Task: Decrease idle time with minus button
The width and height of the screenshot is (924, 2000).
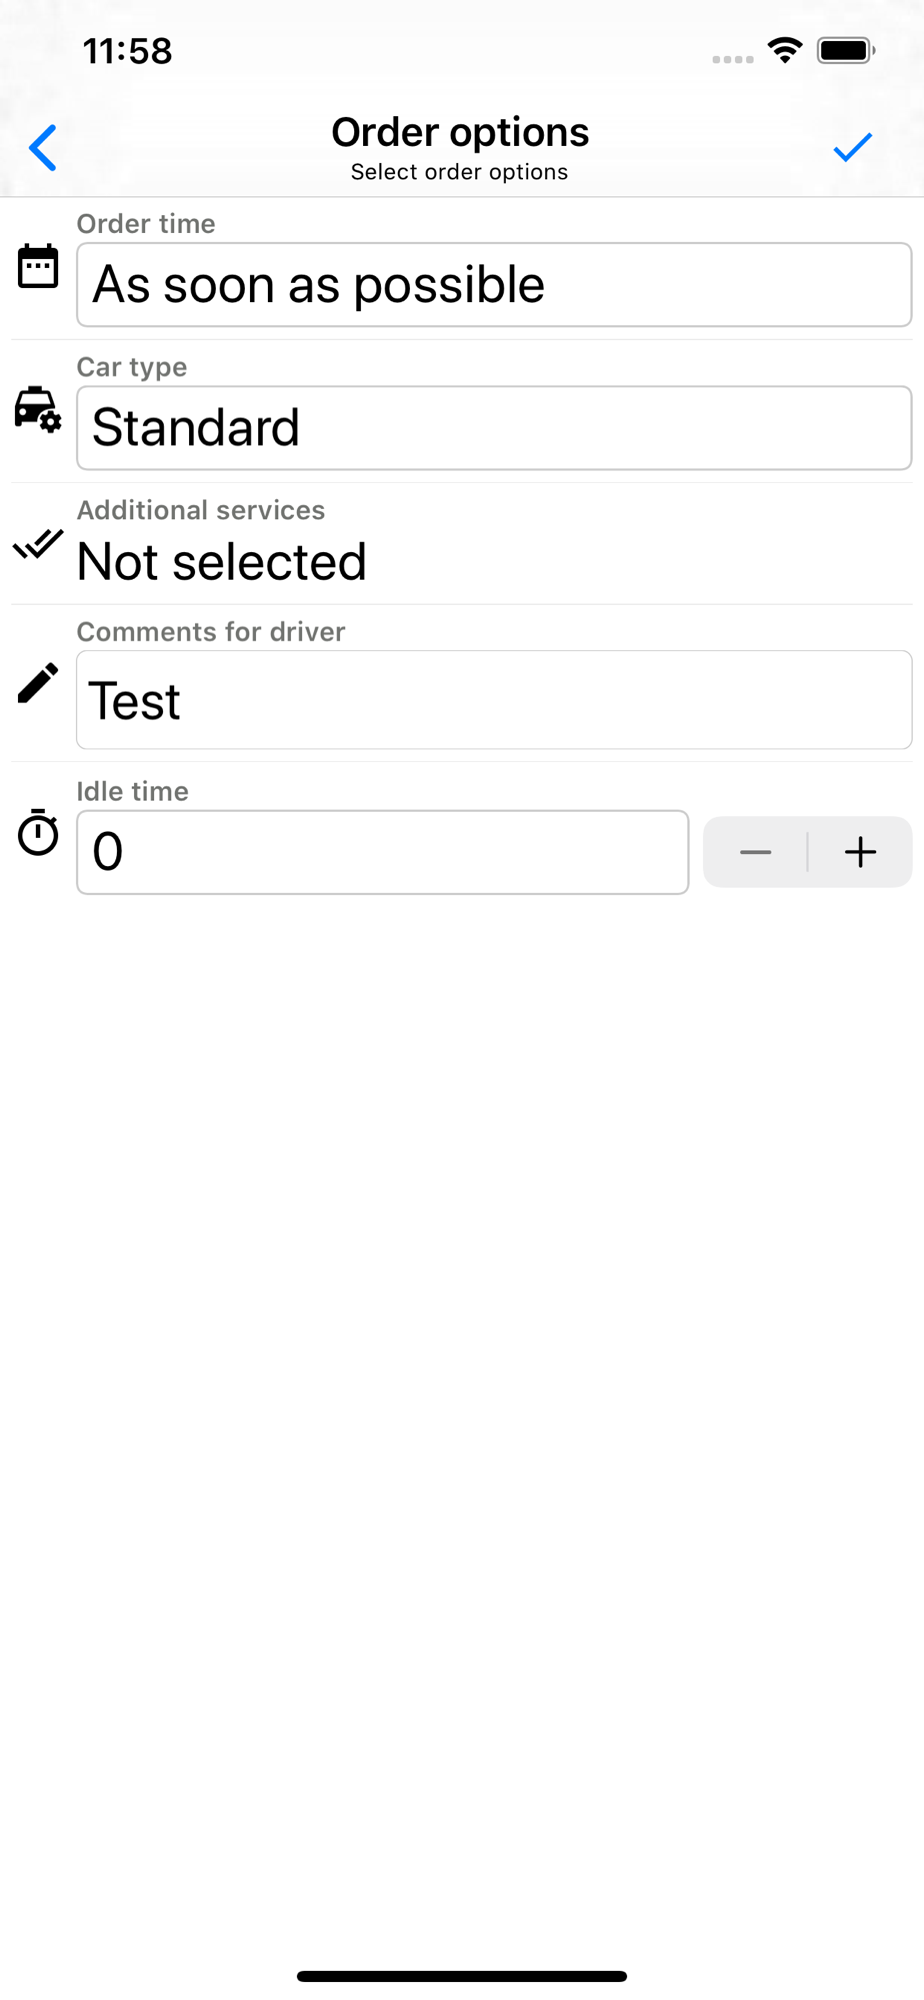Action: click(x=755, y=852)
